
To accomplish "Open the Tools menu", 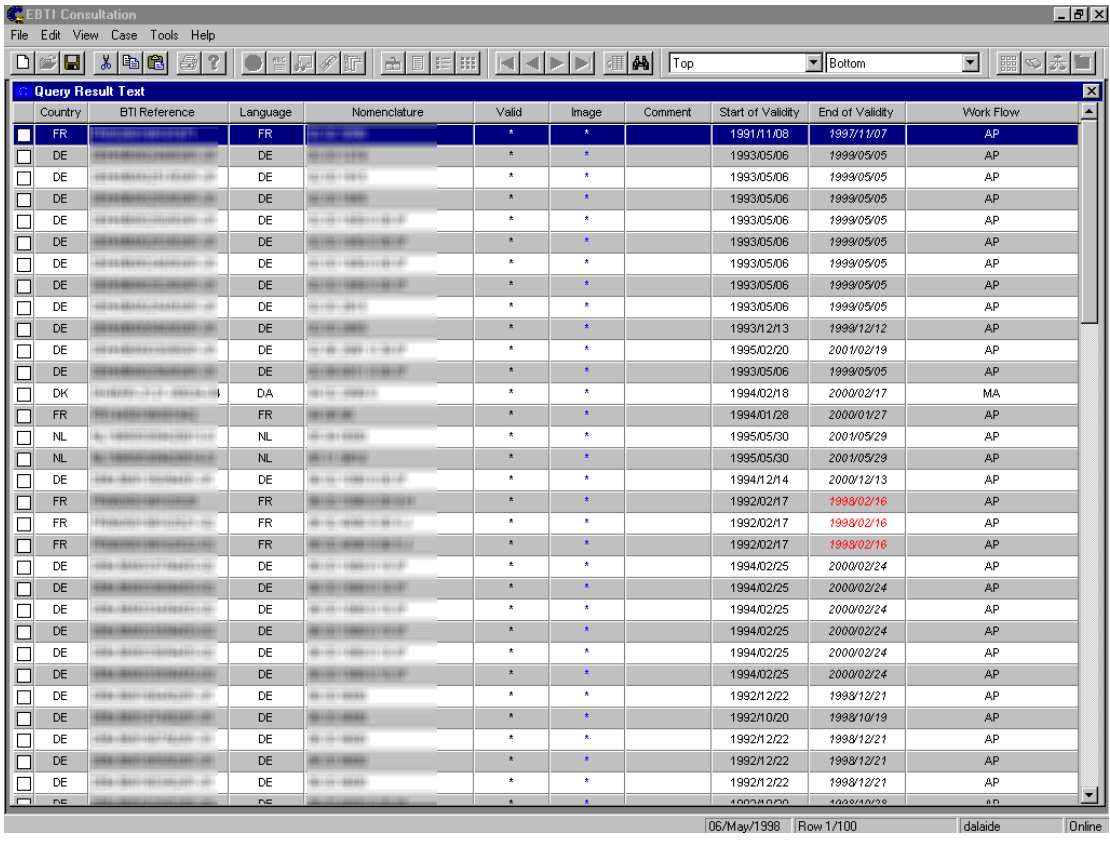I will pos(164,35).
